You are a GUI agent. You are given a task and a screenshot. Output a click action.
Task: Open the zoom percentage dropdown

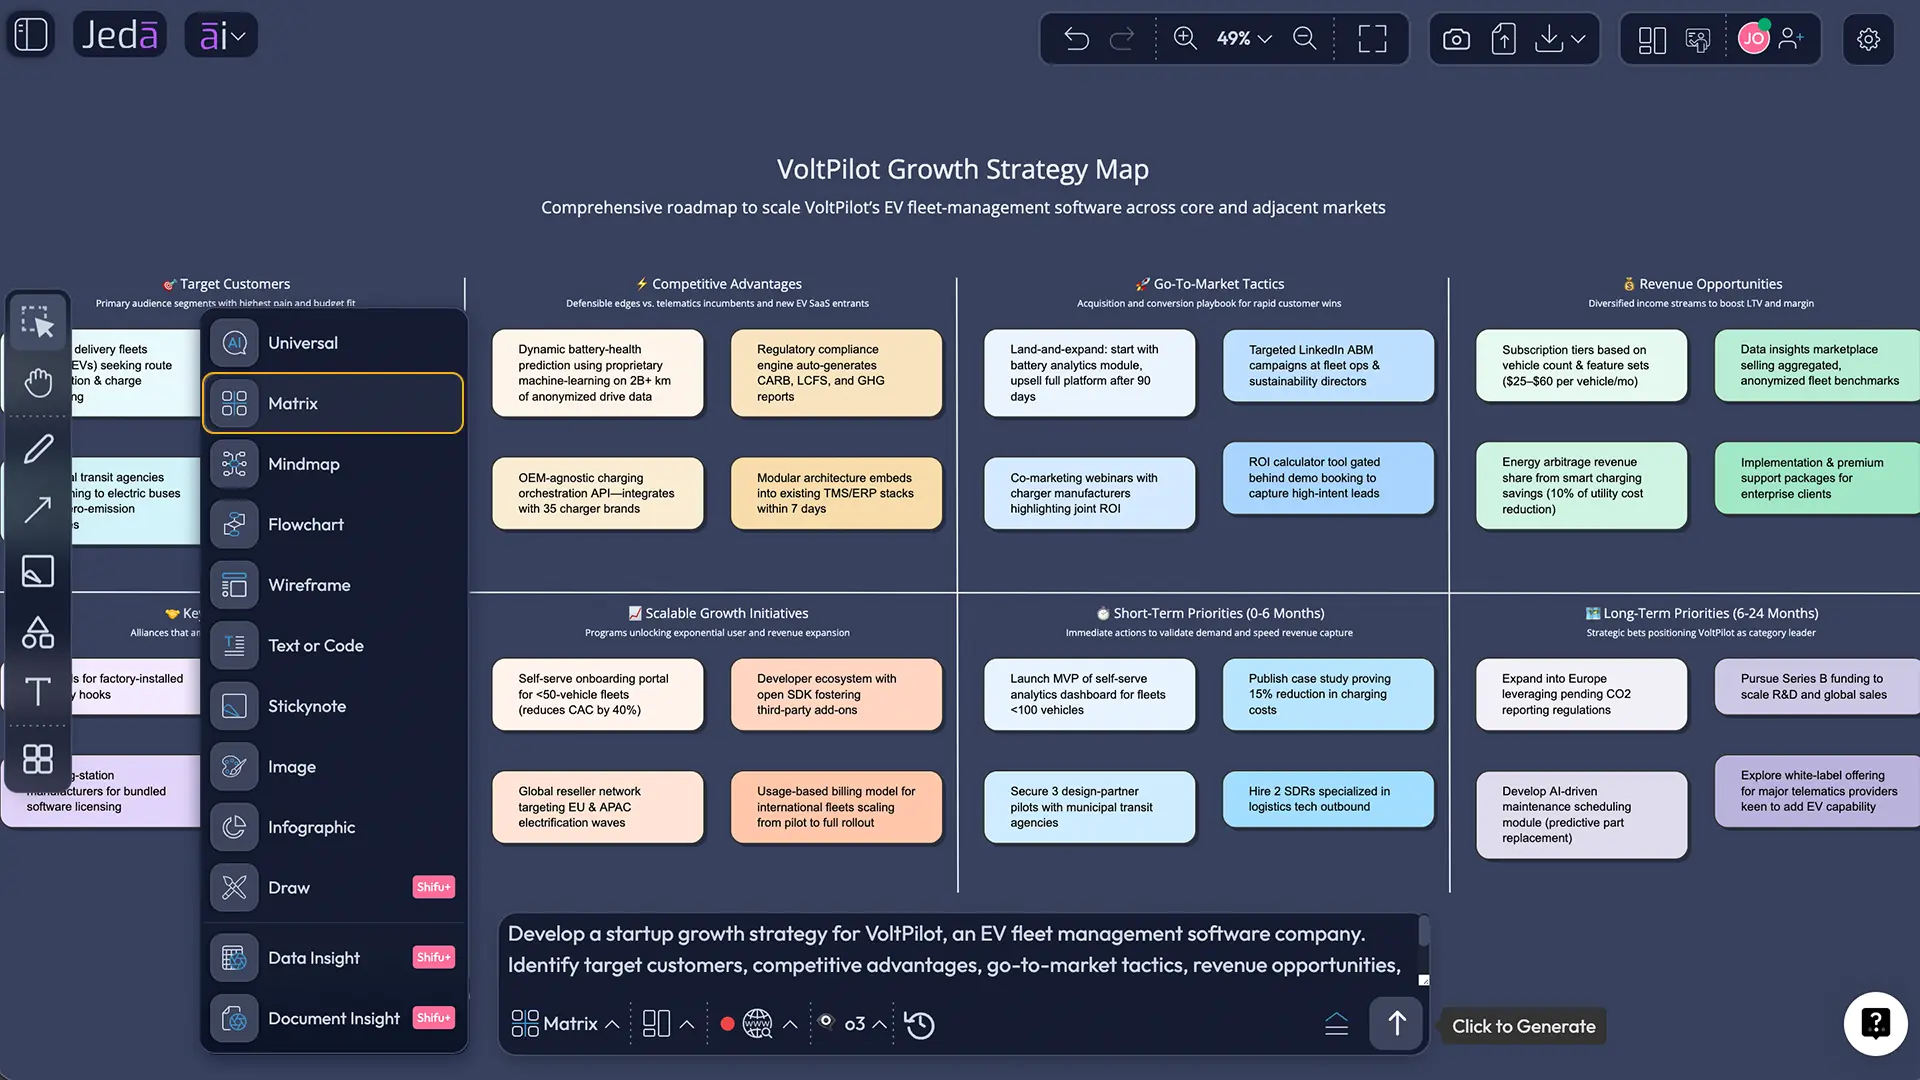pyautogui.click(x=1244, y=38)
